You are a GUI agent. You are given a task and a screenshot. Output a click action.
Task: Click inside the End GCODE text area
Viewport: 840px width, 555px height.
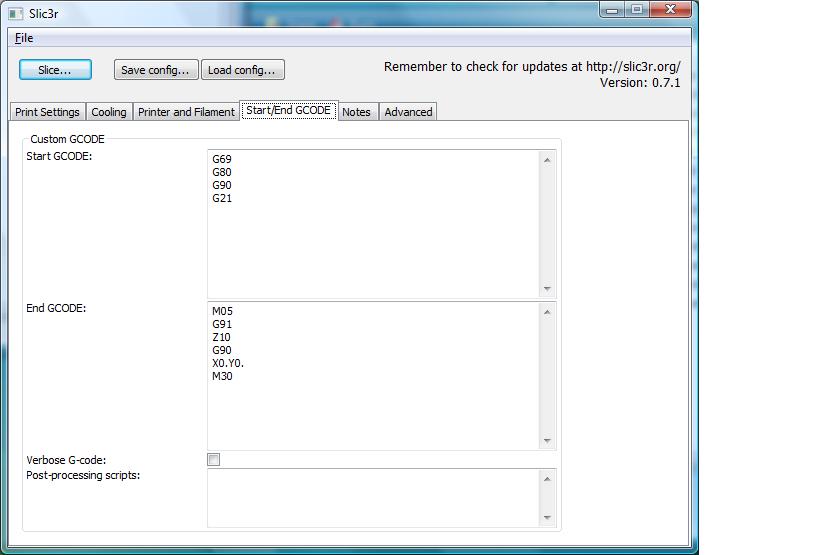click(x=370, y=400)
